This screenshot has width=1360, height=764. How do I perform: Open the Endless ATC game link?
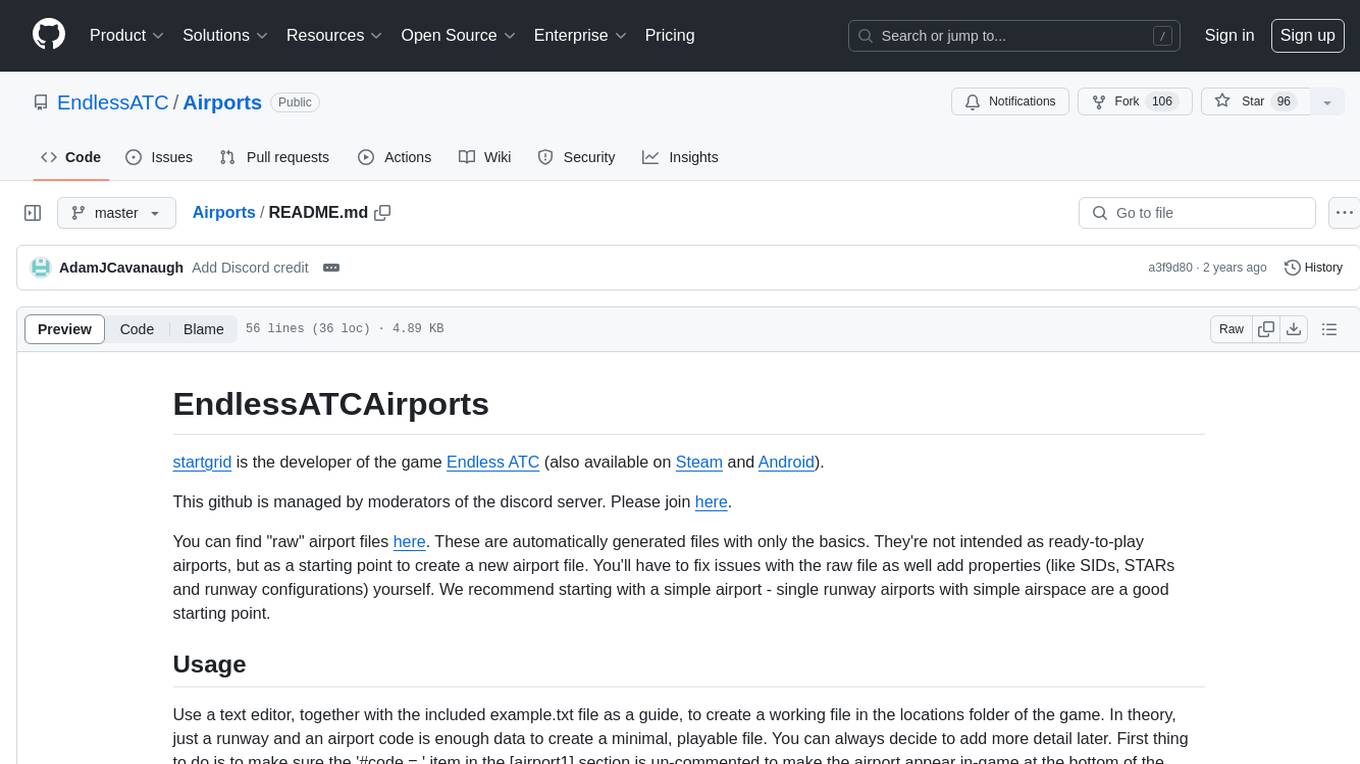coord(493,462)
